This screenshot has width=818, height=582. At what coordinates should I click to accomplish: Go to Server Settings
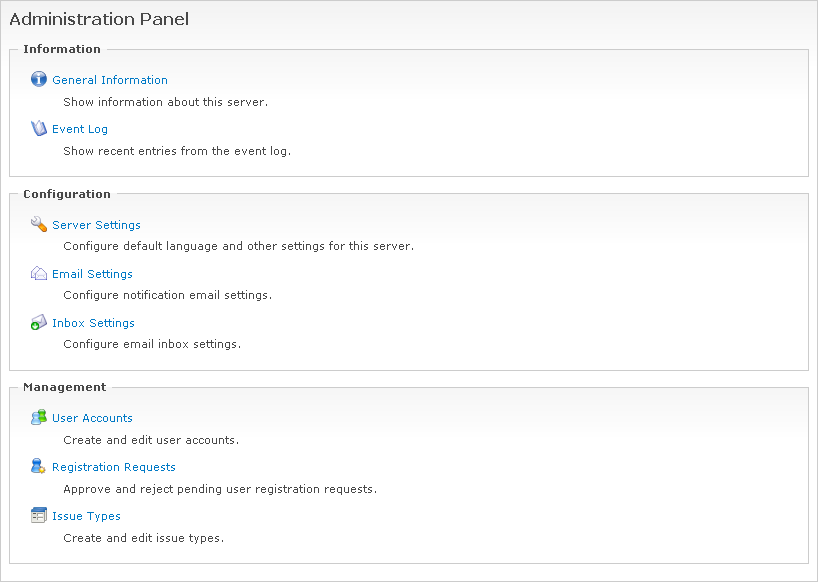[x=96, y=225]
